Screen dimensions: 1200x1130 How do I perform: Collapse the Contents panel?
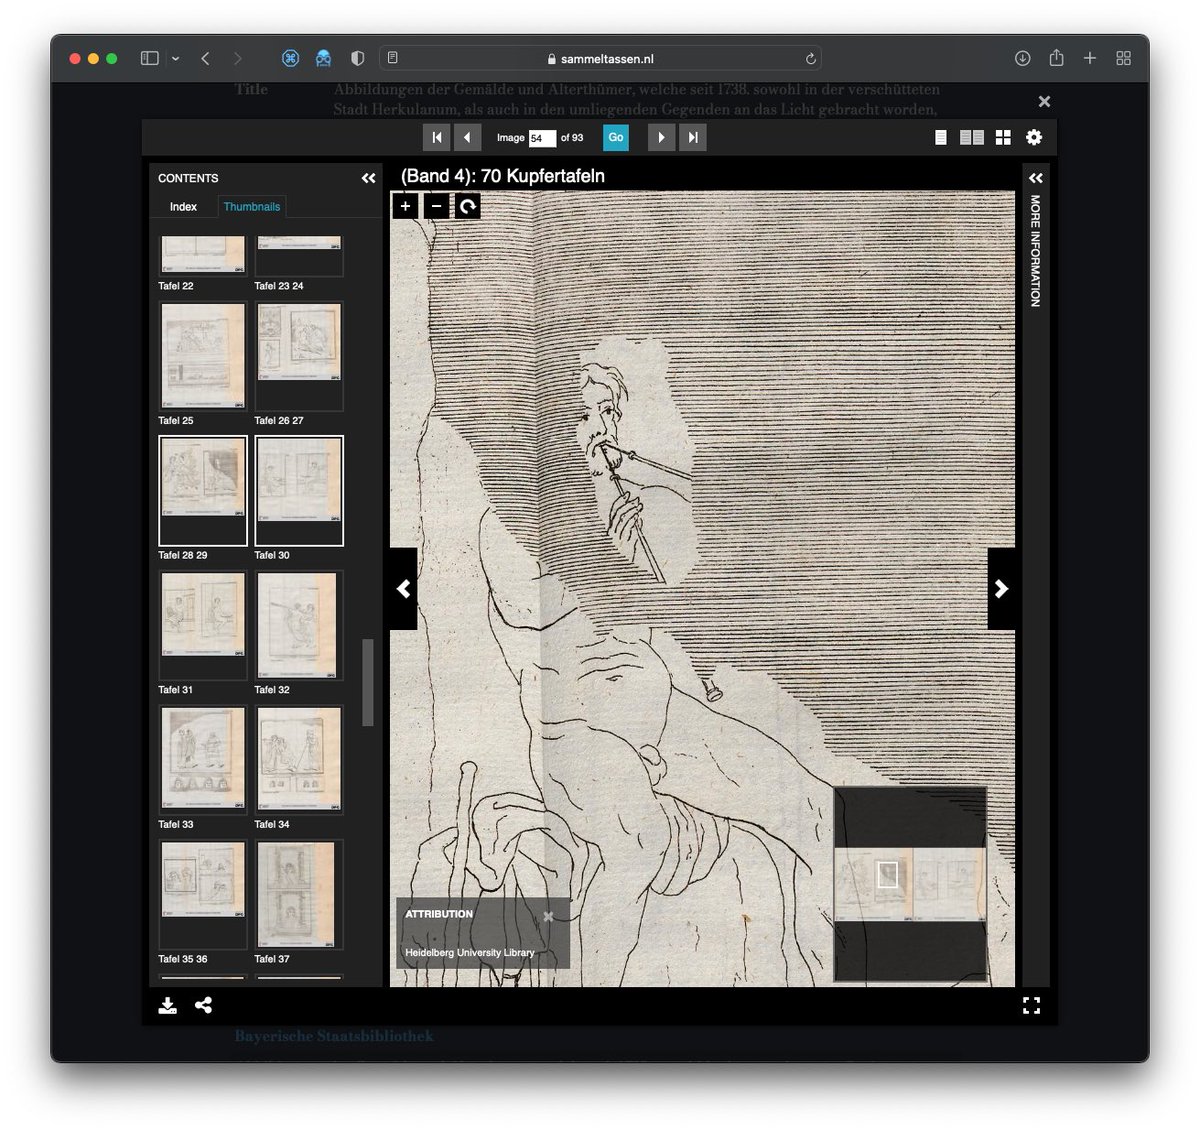pos(367,177)
